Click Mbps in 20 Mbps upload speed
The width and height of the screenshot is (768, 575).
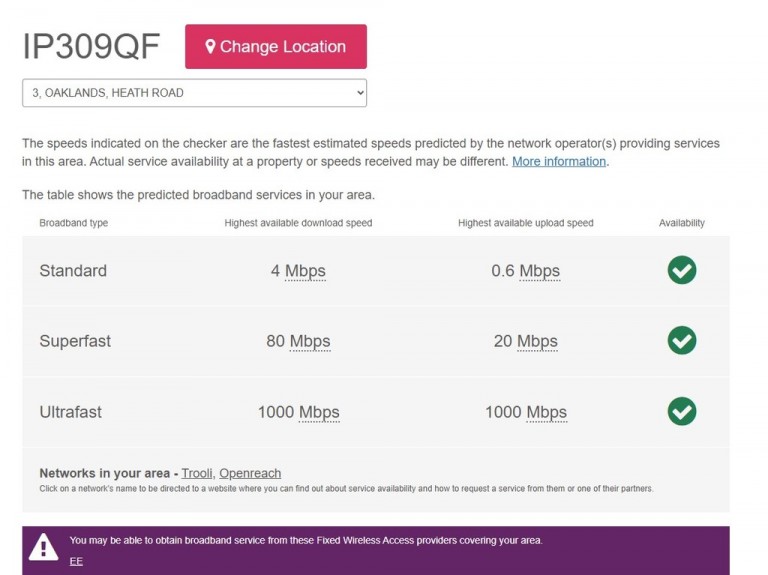tap(537, 341)
